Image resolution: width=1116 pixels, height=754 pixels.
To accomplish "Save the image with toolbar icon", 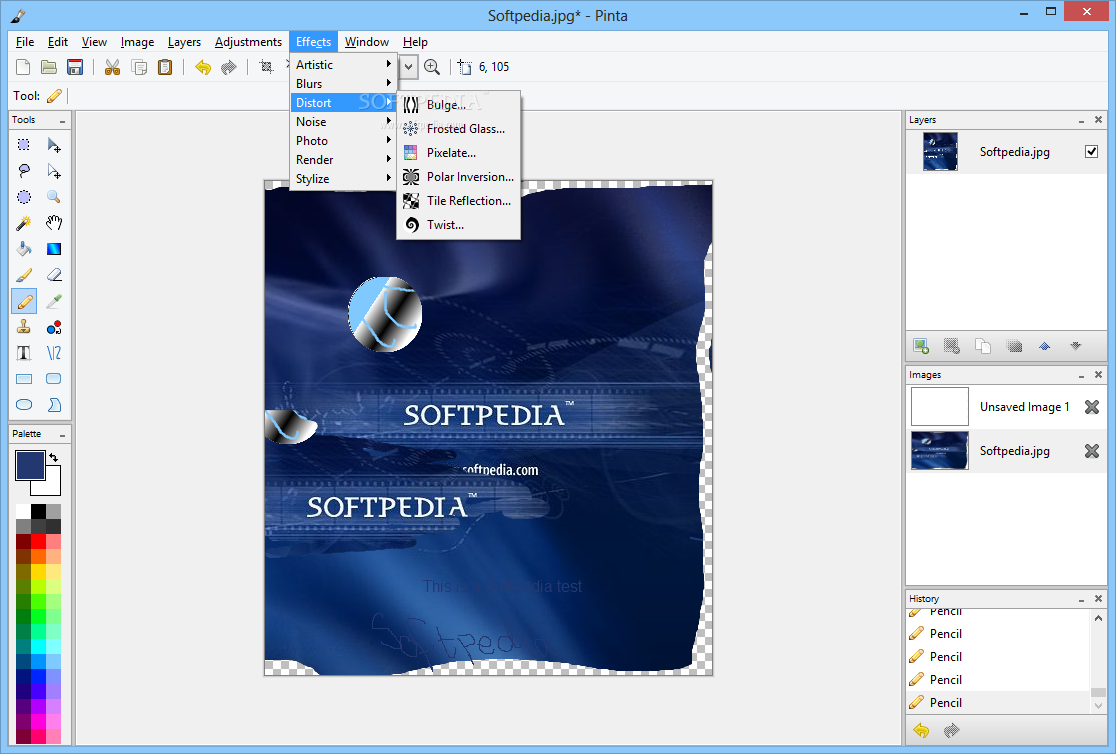I will point(75,67).
